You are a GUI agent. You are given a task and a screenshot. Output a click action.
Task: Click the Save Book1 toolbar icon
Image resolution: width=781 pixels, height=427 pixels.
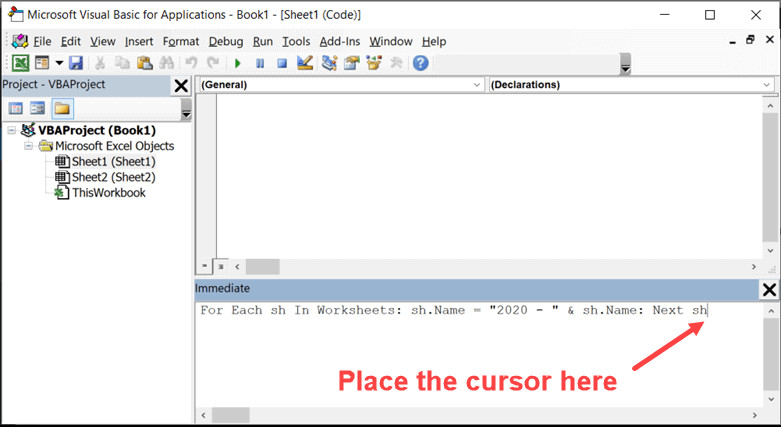(76, 63)
